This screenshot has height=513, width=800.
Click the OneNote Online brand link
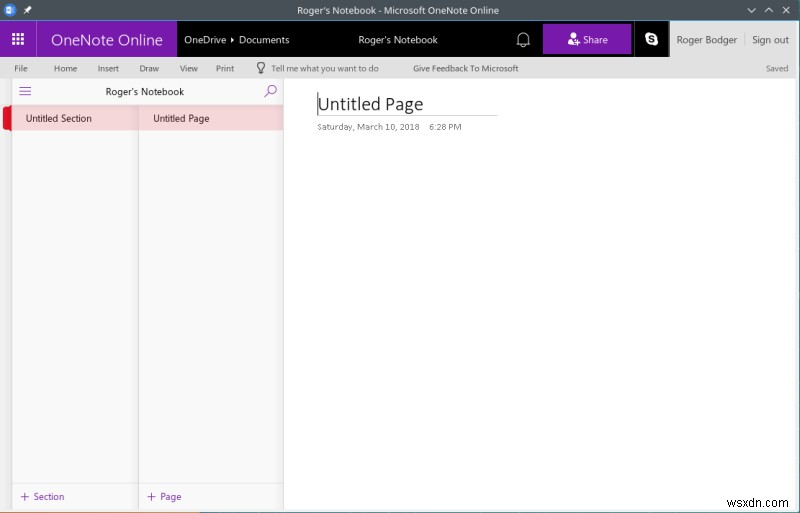107,40
